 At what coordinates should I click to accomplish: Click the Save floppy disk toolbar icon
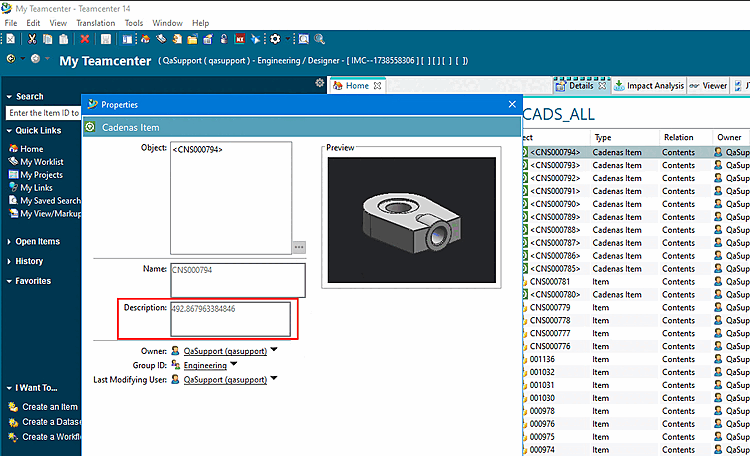(x=106, y=39)
